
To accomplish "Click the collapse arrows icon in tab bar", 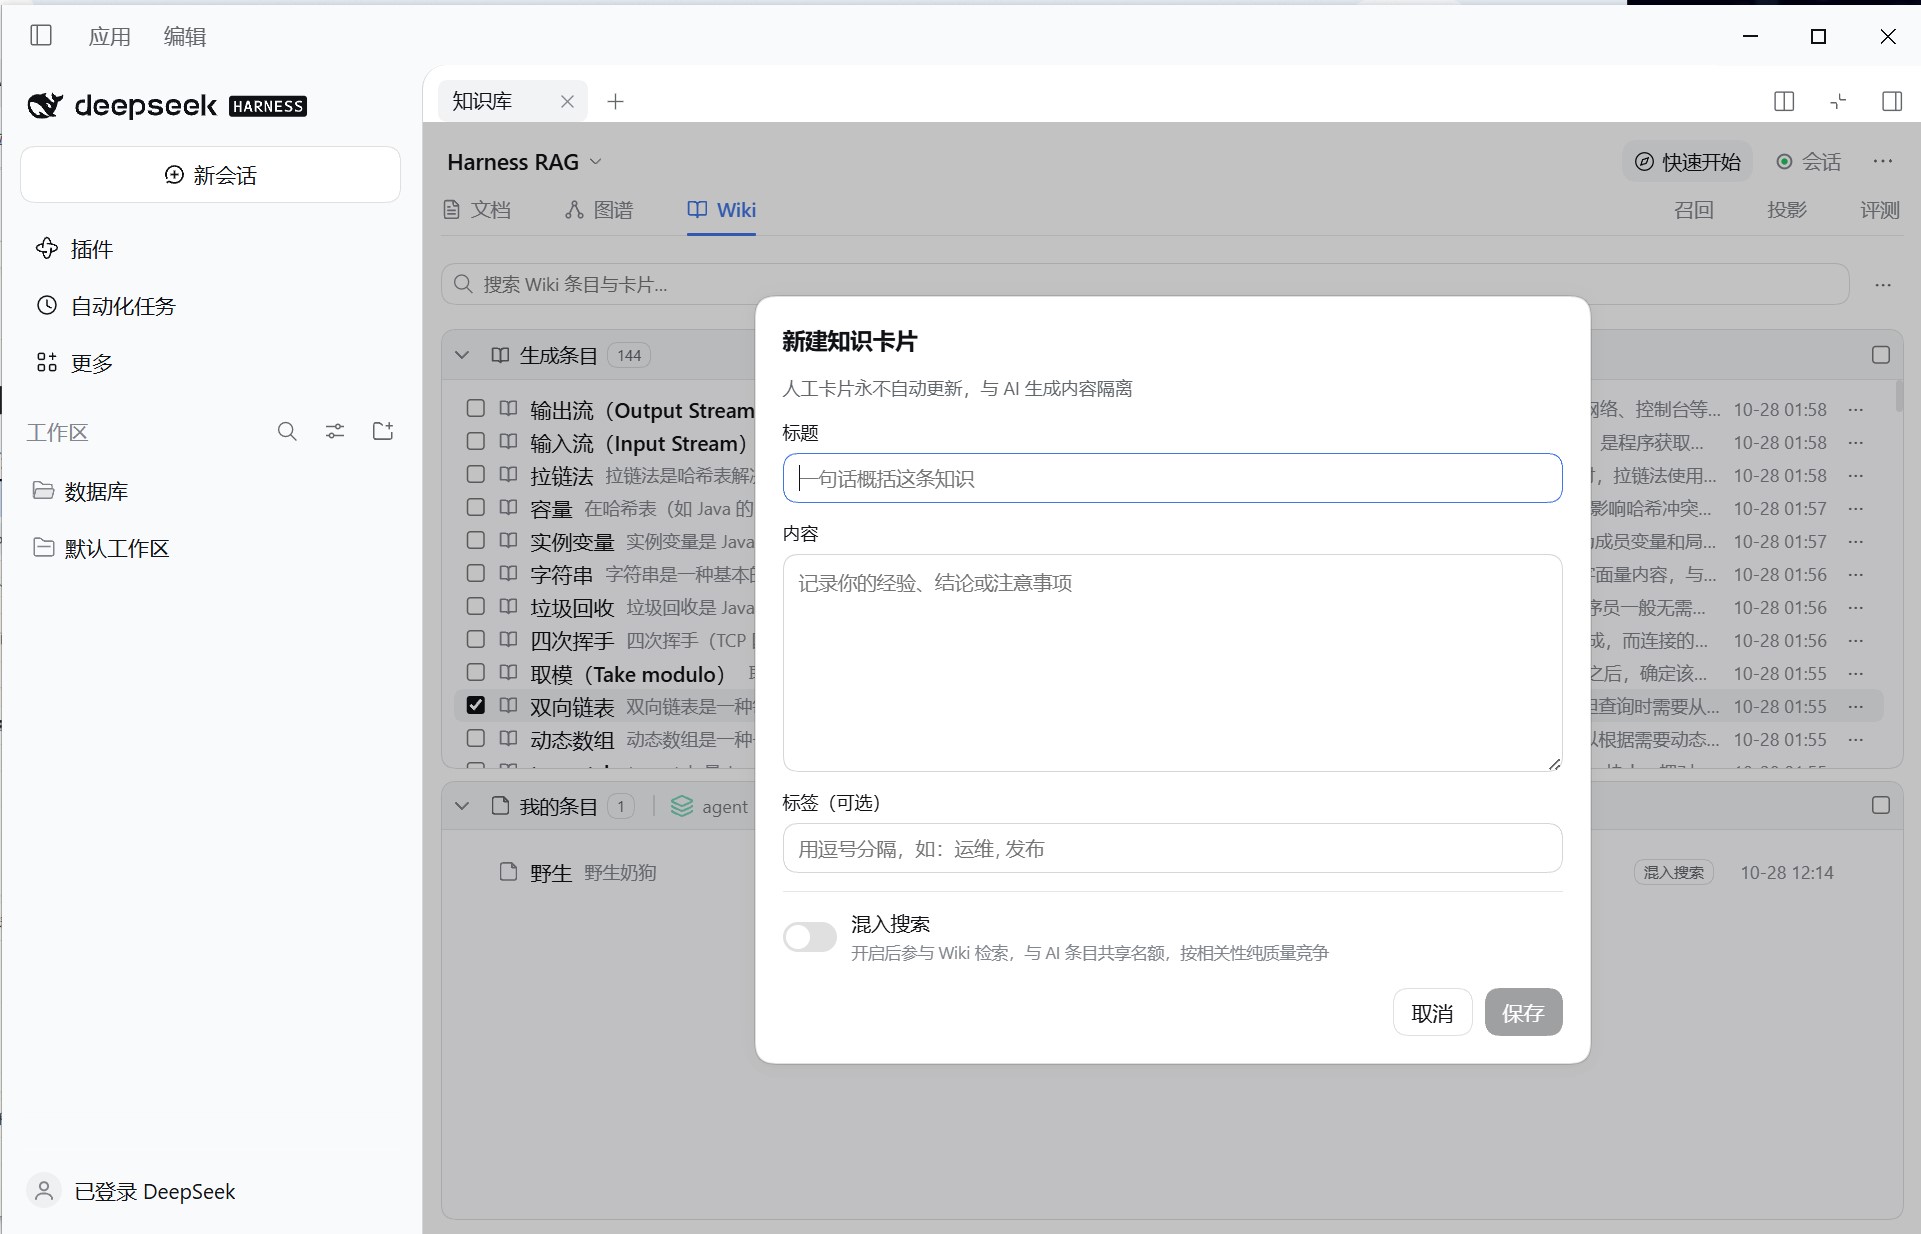I will [x=1838, y=101].
